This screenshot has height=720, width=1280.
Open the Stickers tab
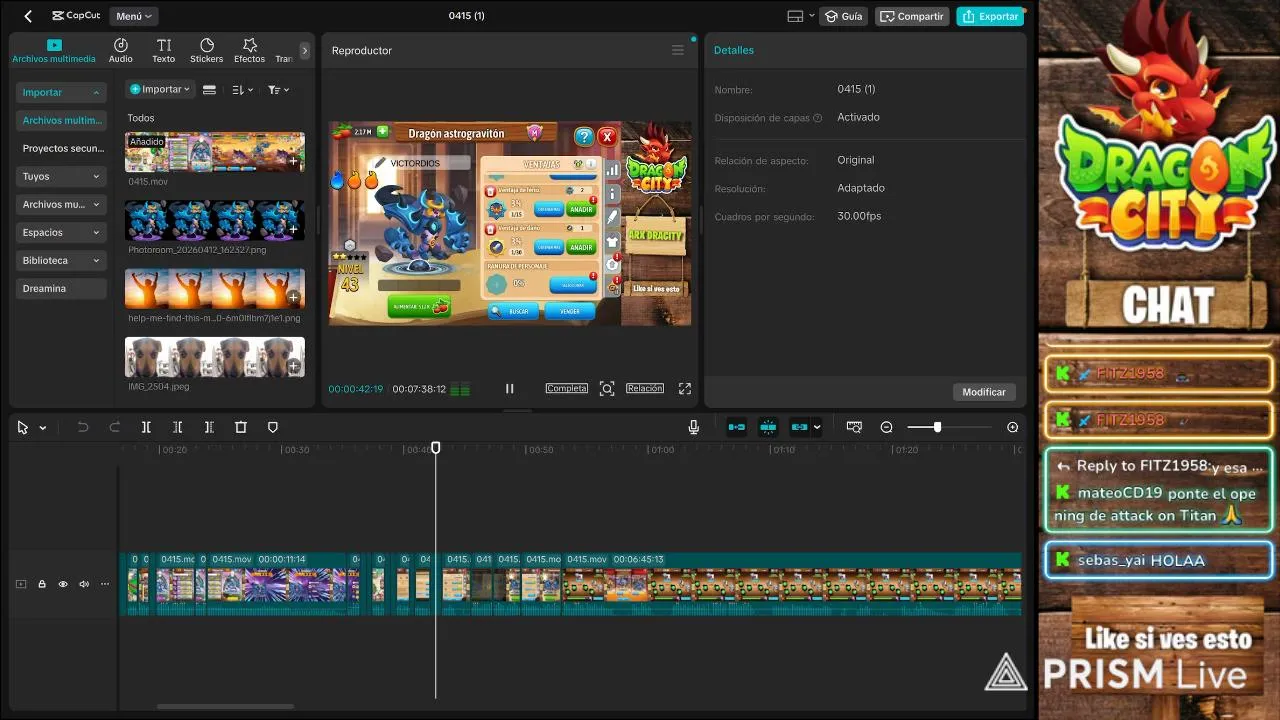(207, 51)
